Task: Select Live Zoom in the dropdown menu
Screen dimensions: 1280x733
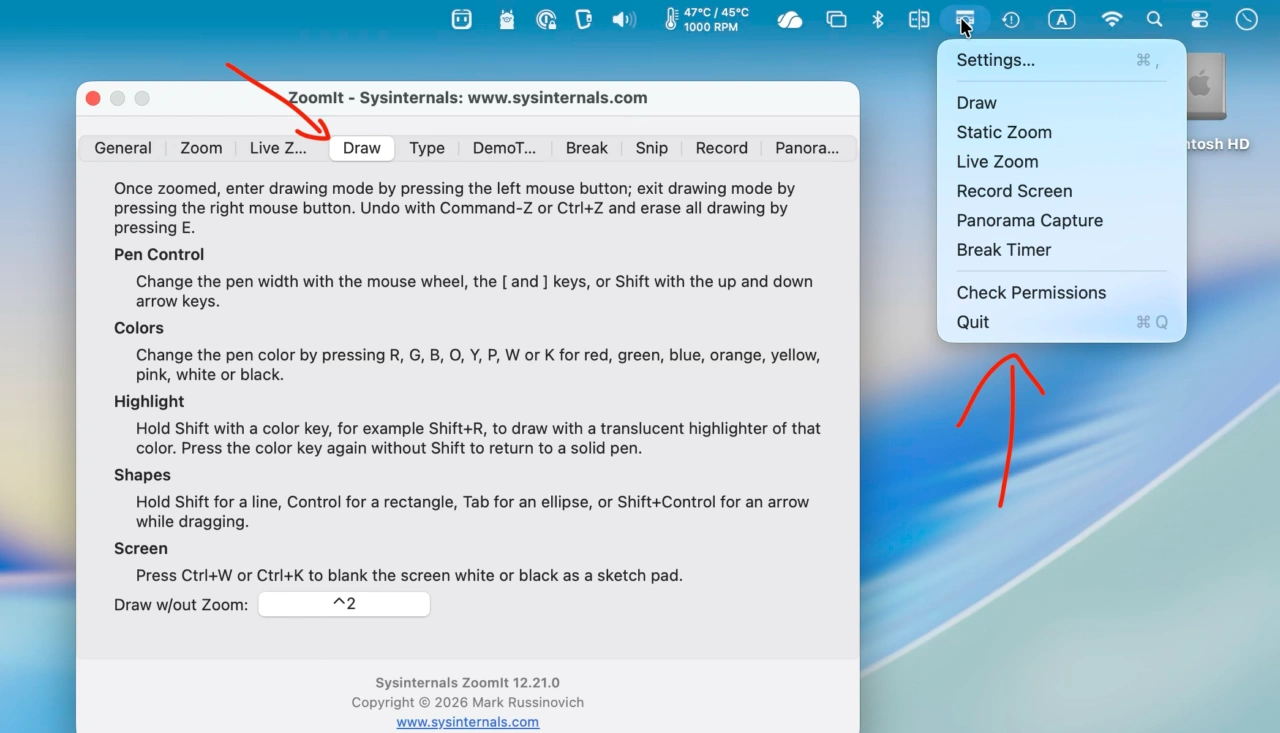Action: click(1061, 162)
